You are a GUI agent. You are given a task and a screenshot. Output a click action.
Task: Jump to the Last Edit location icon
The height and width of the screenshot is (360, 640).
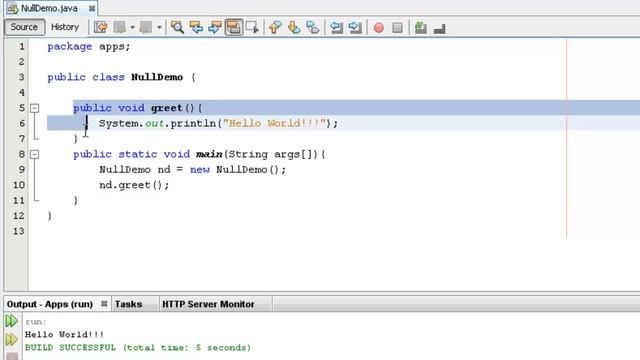point(100,27)
